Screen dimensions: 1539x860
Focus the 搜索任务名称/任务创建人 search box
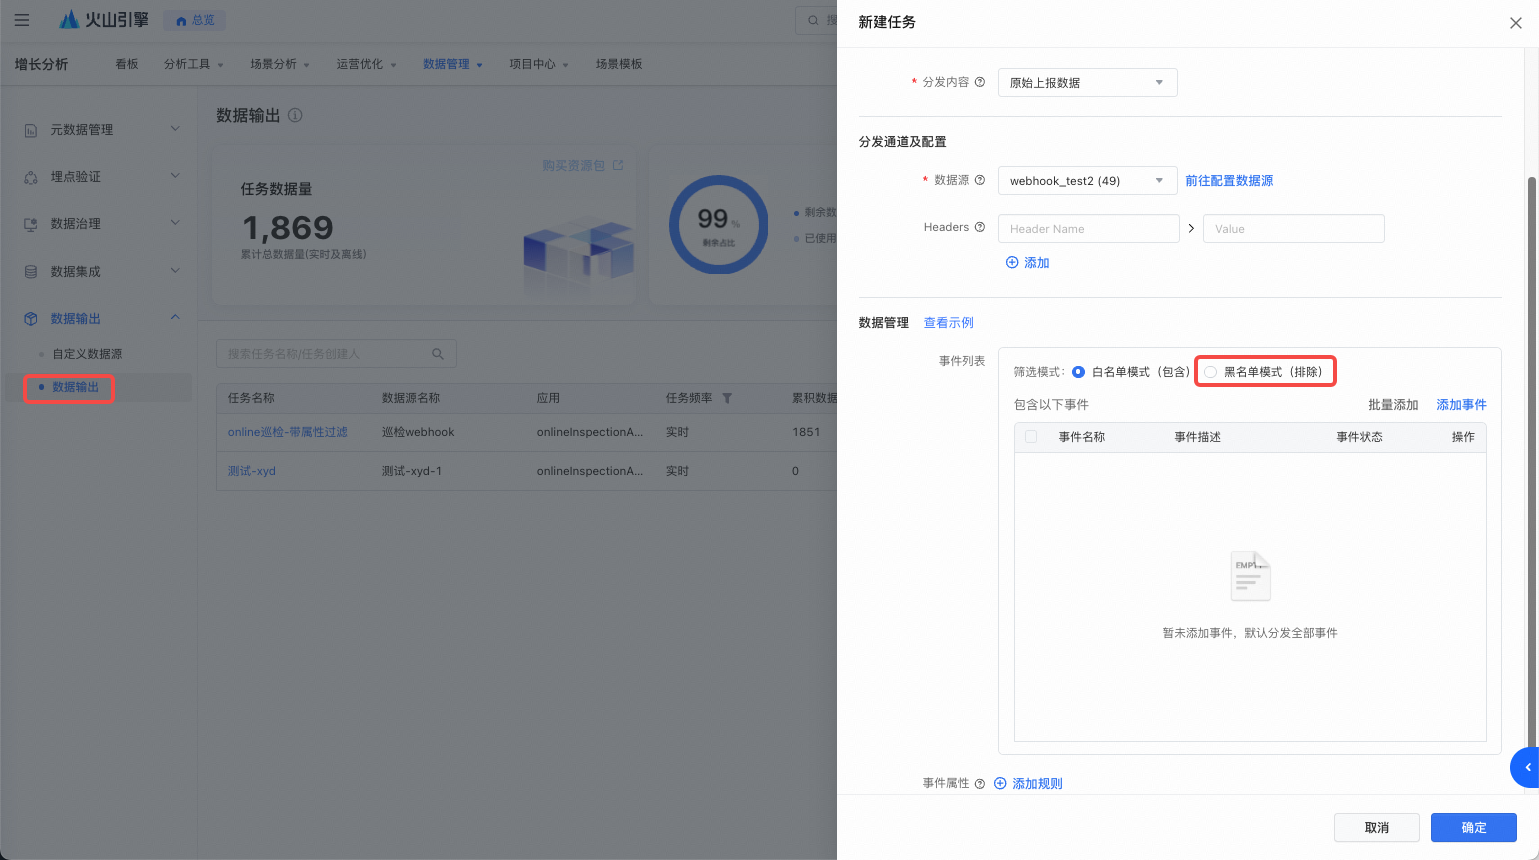tap(336, 354)
